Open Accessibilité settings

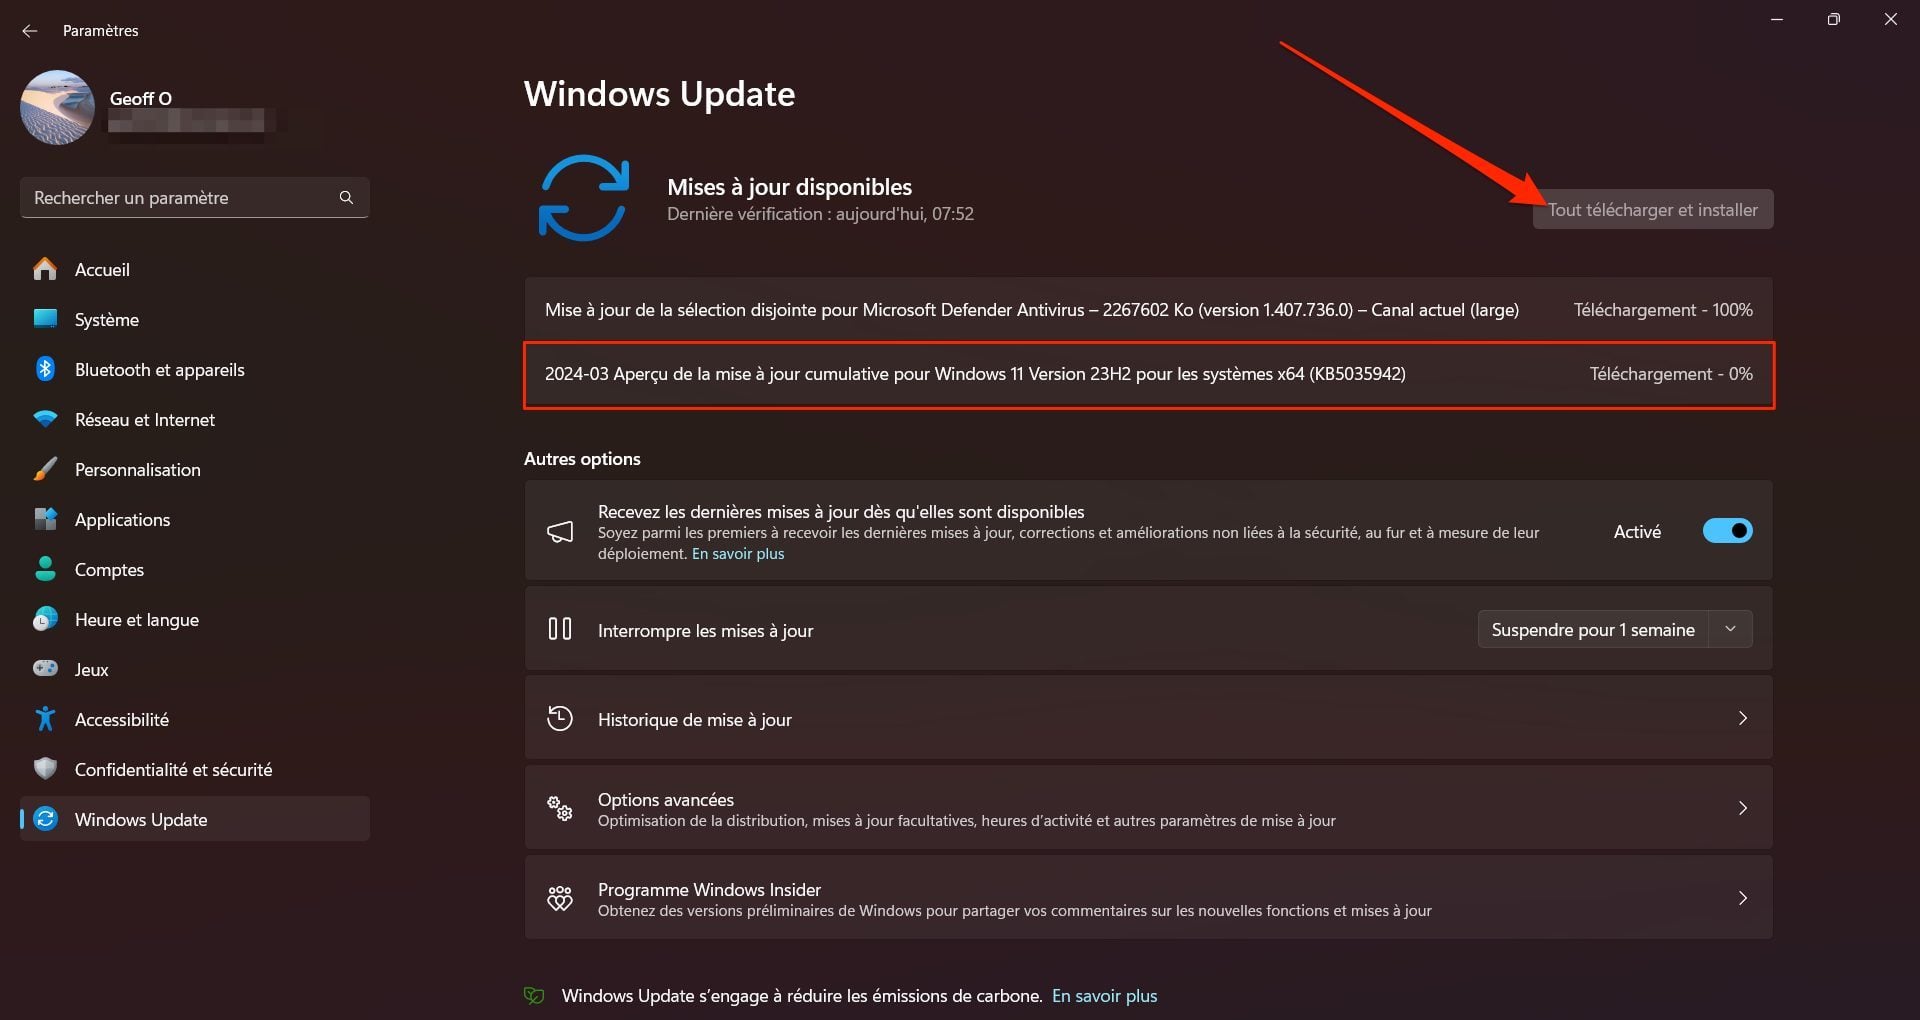pyautogui.click(x=121, y=720)
